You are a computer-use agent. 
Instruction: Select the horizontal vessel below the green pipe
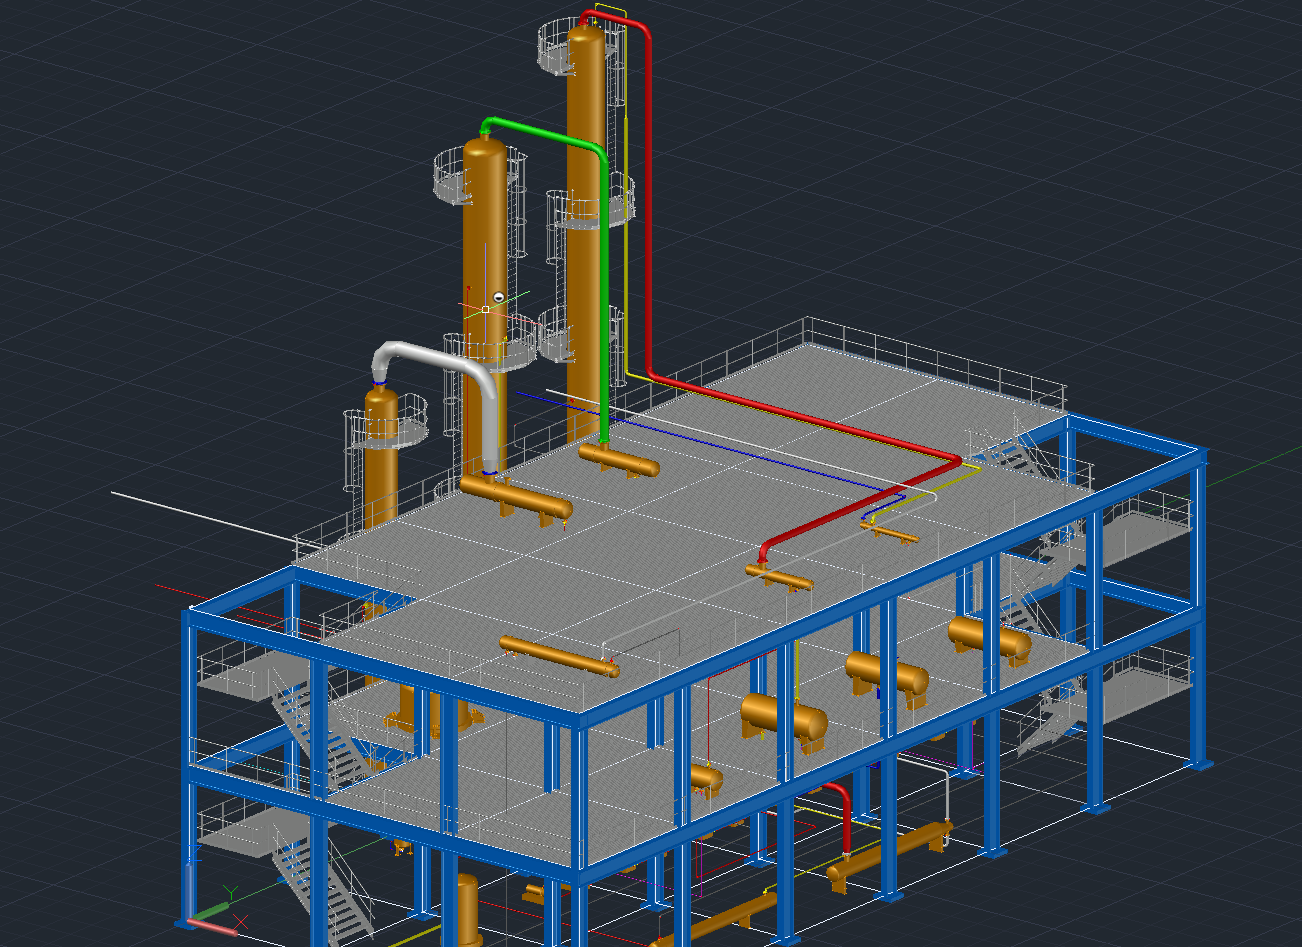(x=620, y=460)
